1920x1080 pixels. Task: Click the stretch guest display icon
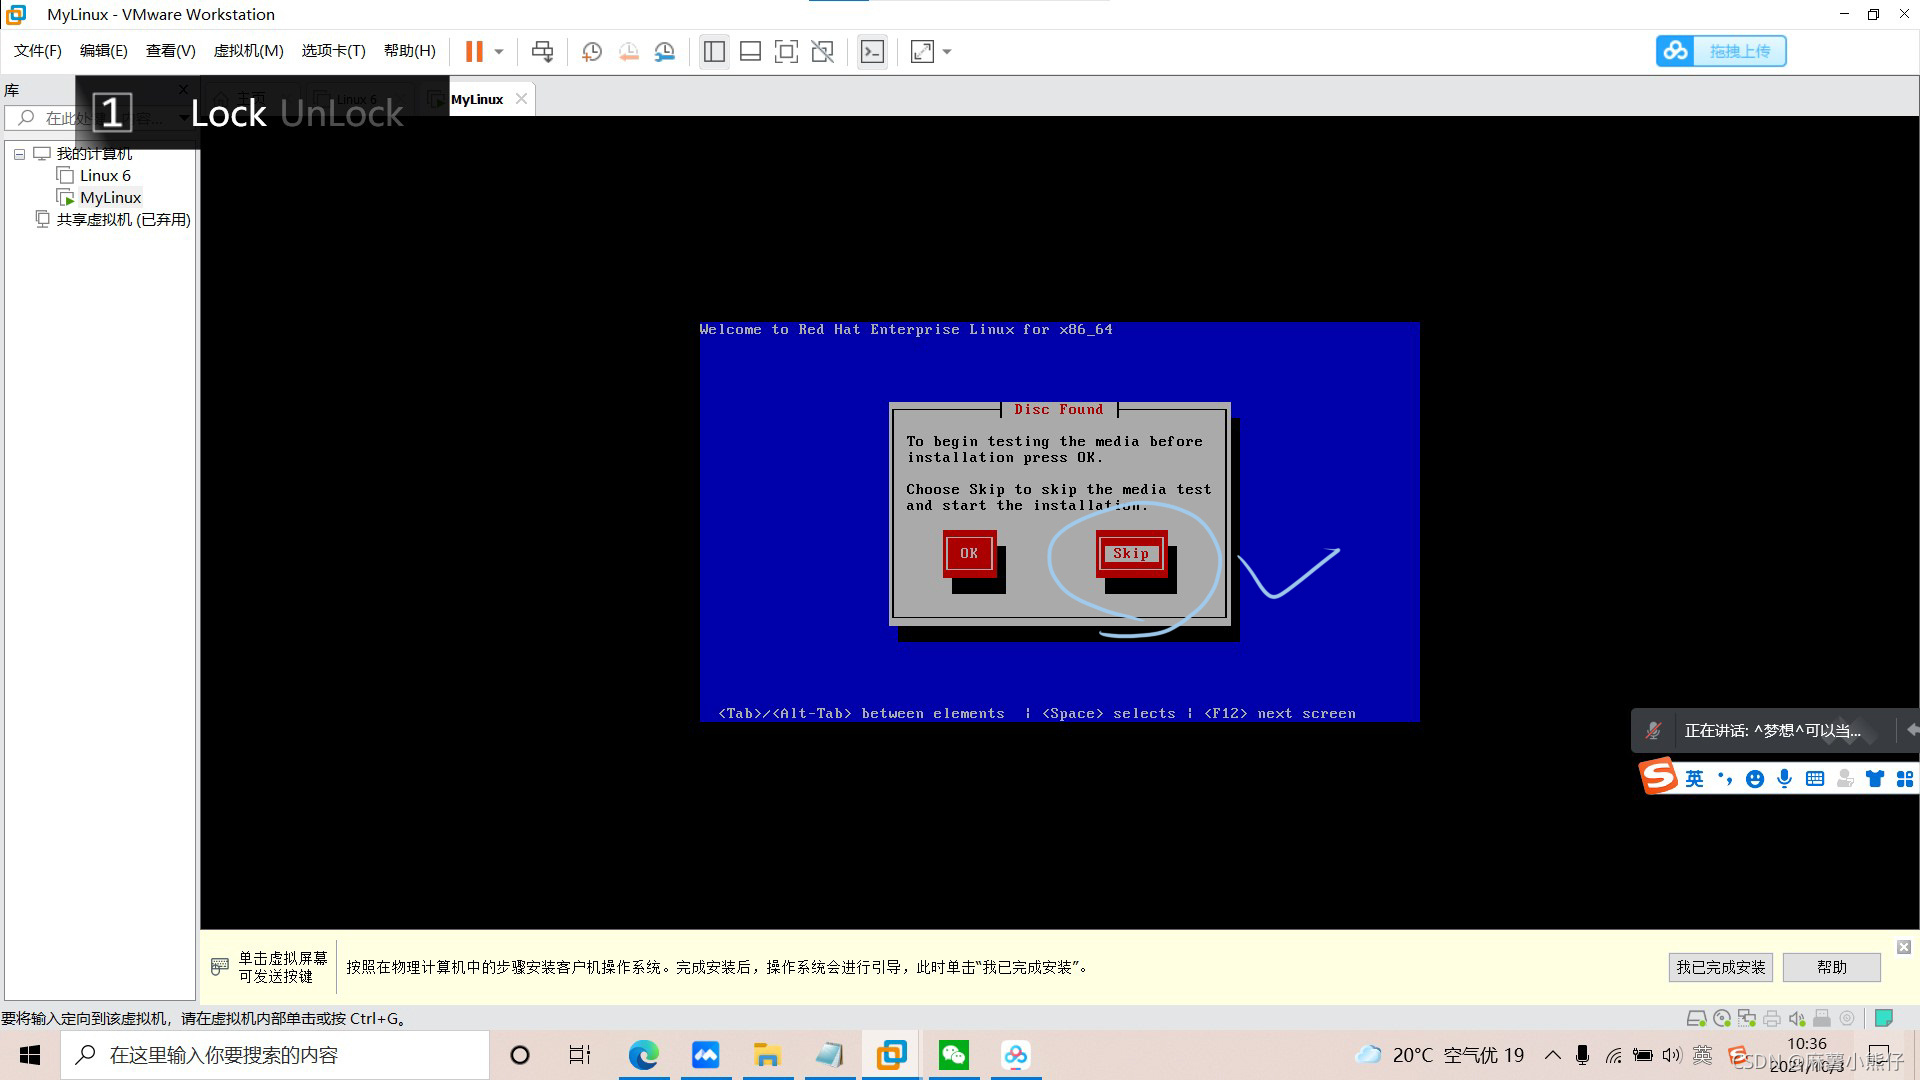[922, 51]
